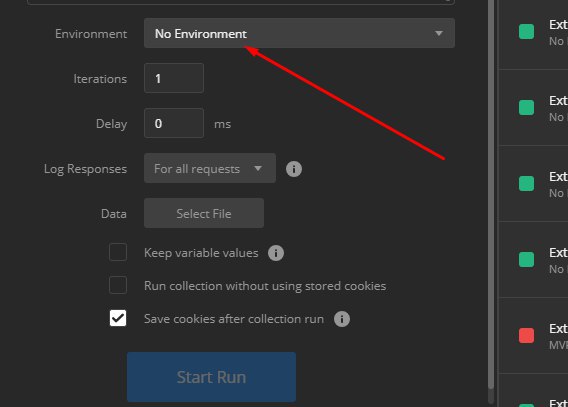Click the 'Save cookies after collection run' label
Screen dimensions: 568x407
click(234, 319)
